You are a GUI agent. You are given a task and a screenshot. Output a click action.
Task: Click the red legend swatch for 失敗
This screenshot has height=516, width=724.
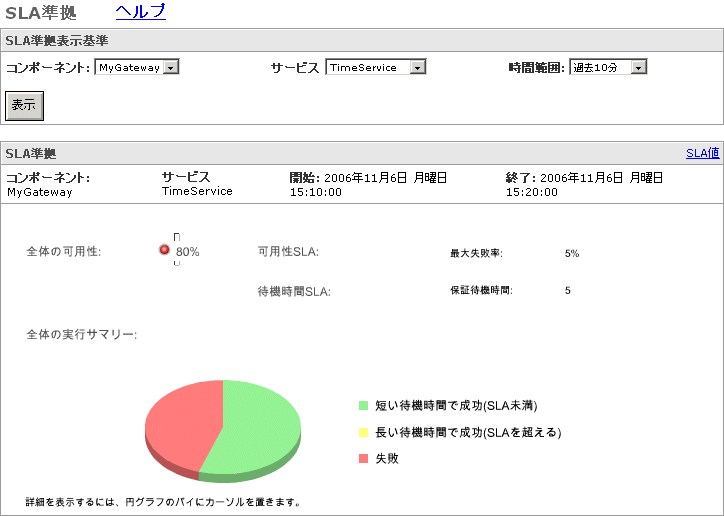363,458
